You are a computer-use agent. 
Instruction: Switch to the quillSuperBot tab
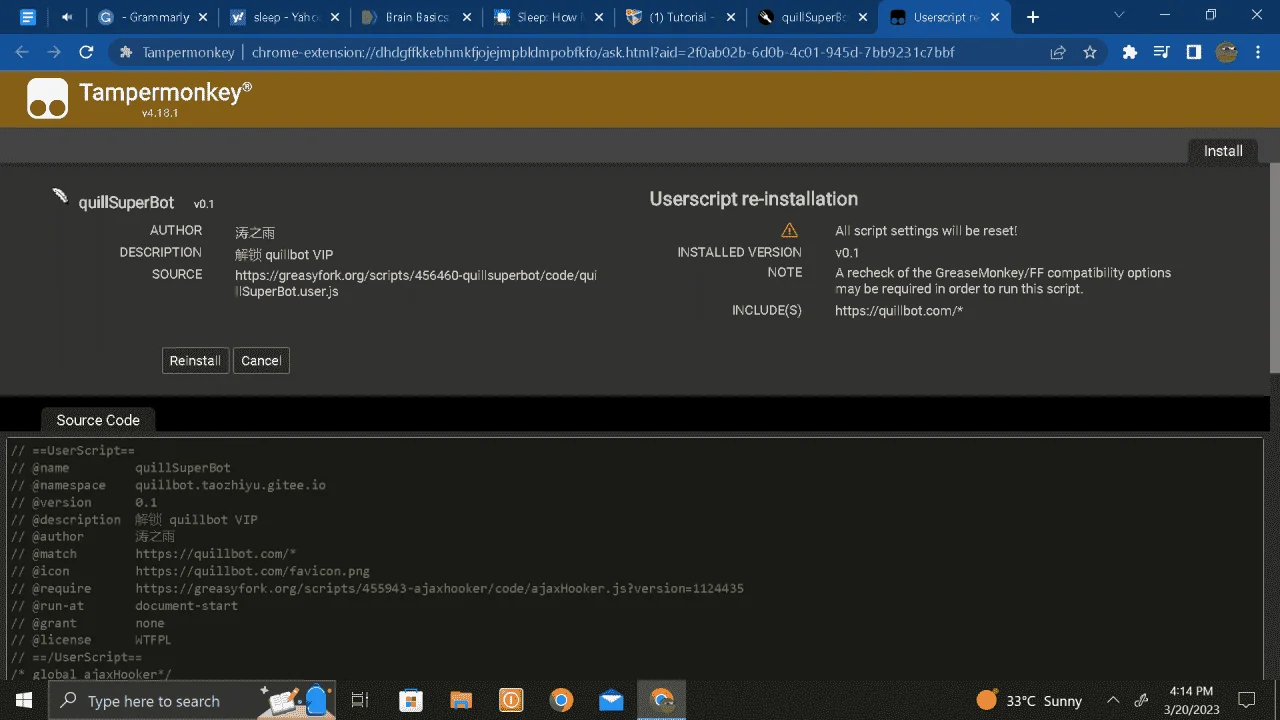tap(811, 17)
